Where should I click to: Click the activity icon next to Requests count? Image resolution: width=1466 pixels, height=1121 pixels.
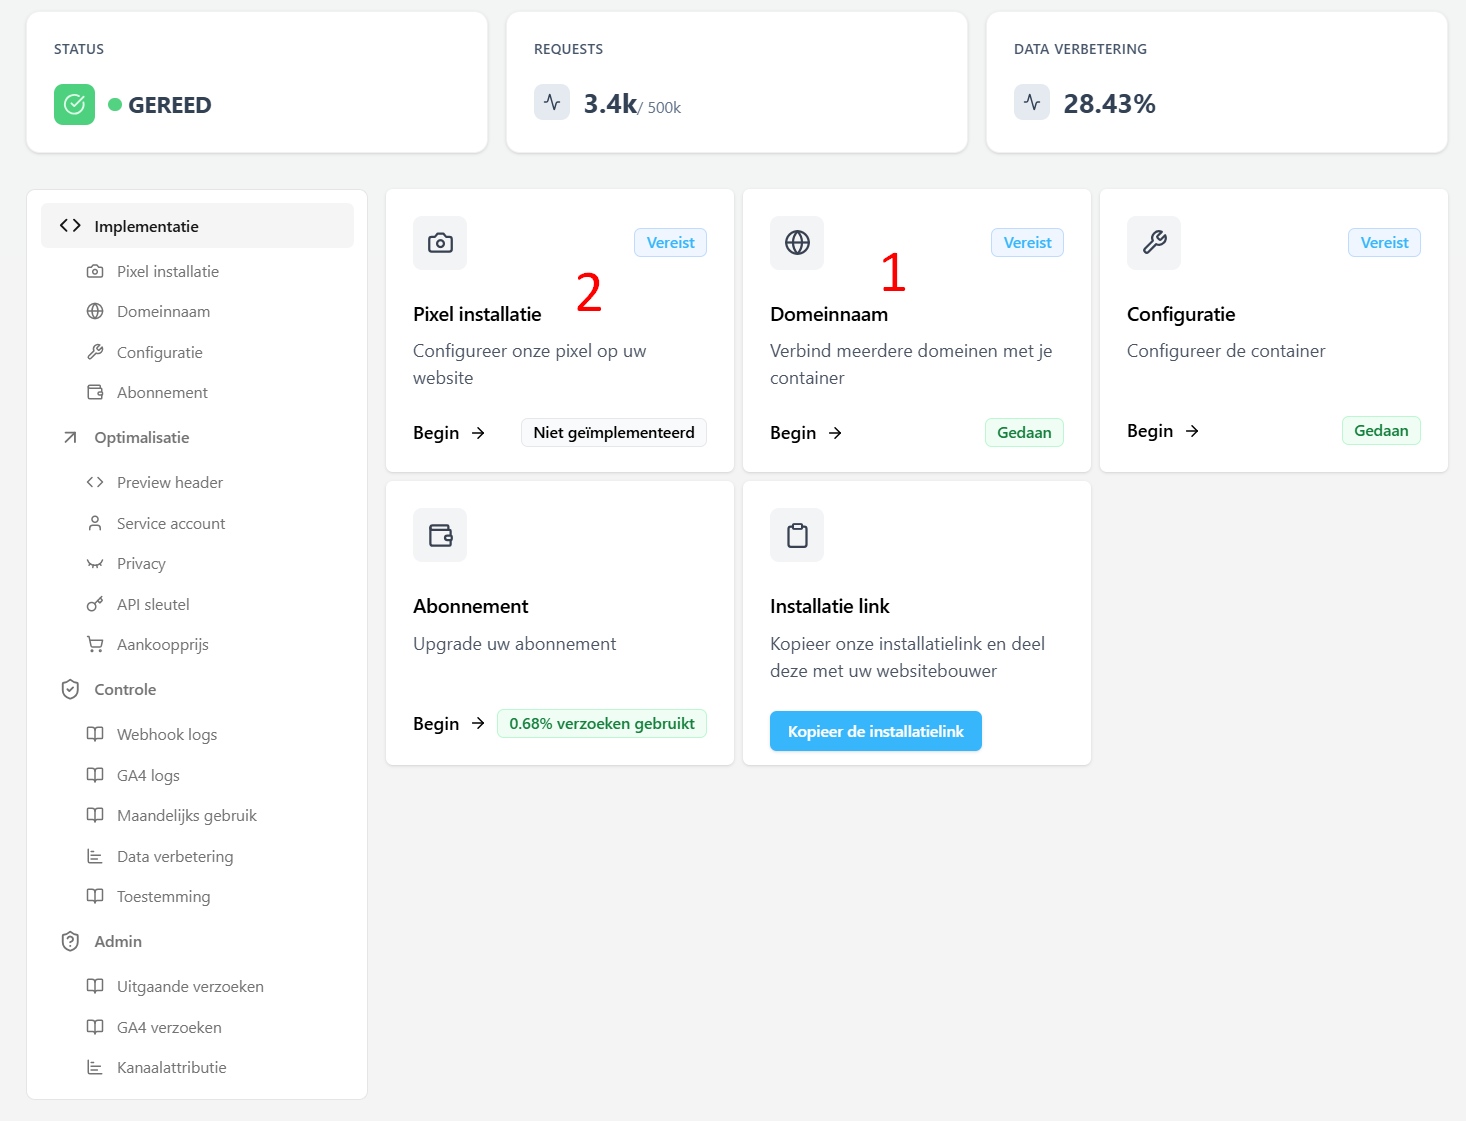[x=552, y=102]
